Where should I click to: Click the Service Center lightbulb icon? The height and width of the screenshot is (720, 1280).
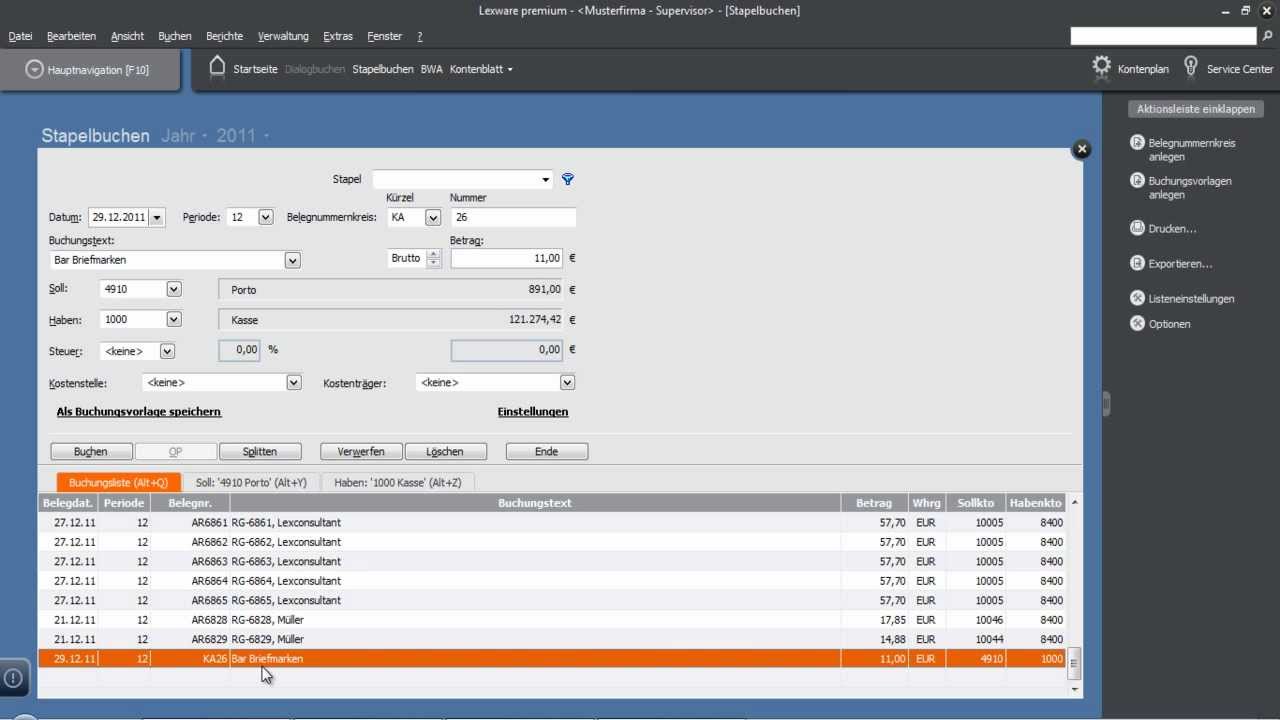tap(1190, 68)
